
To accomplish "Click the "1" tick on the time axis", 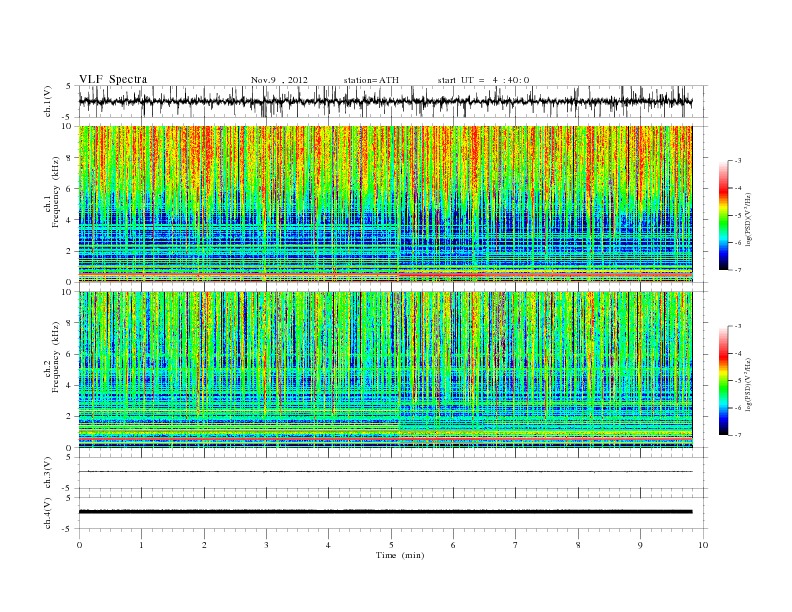I will (141, 545).
